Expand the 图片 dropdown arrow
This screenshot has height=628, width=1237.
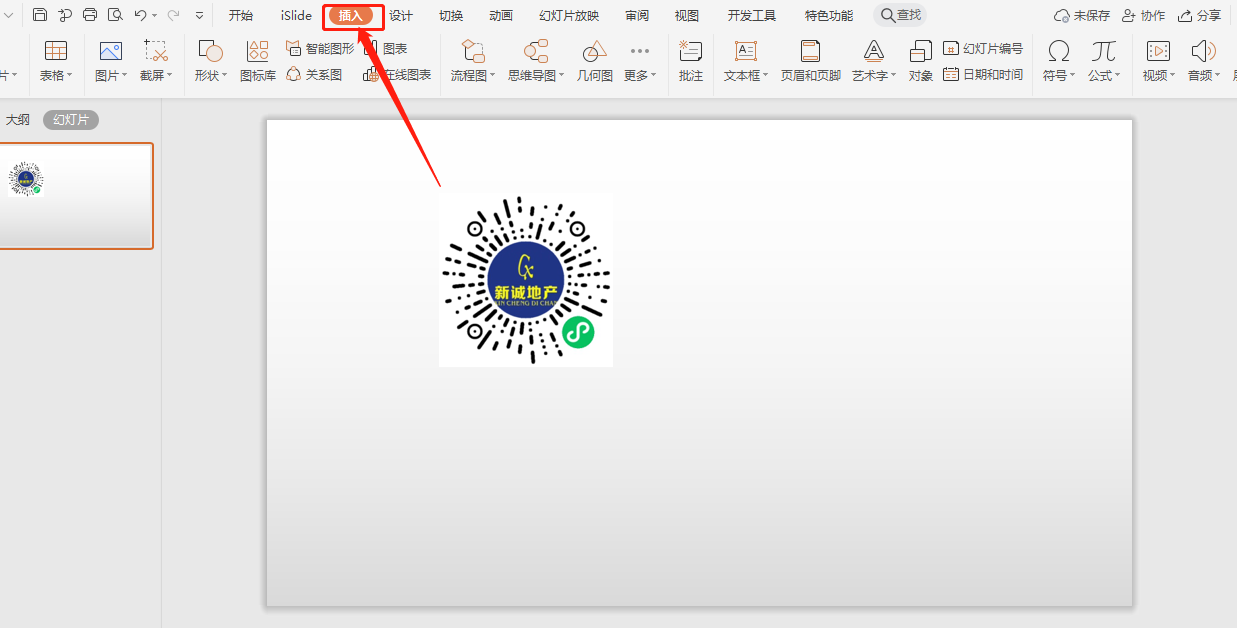click(x=125, y=76)
